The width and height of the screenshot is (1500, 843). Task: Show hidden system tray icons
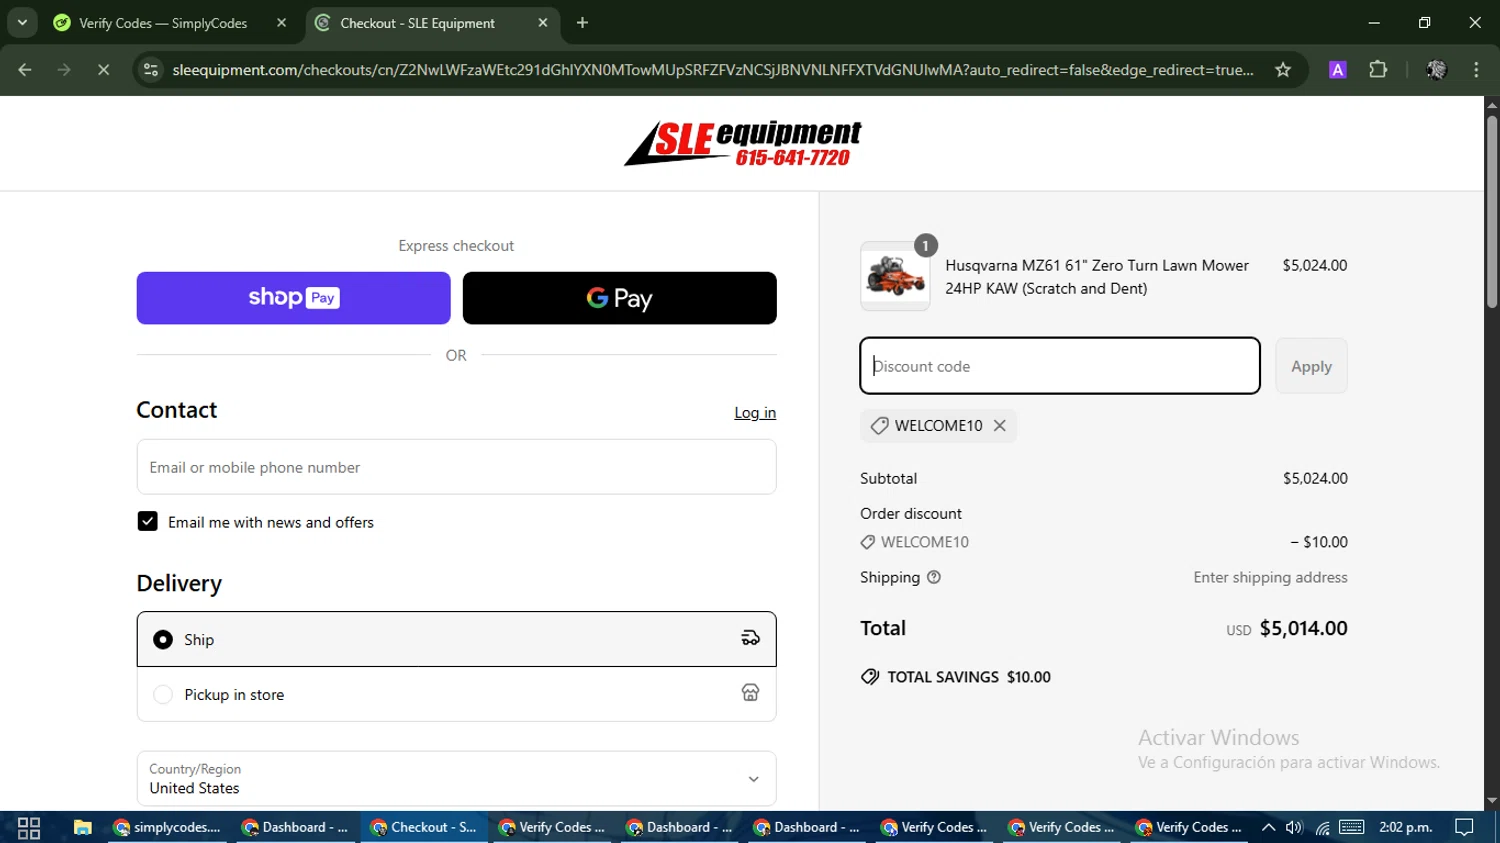pos(1268,827)
